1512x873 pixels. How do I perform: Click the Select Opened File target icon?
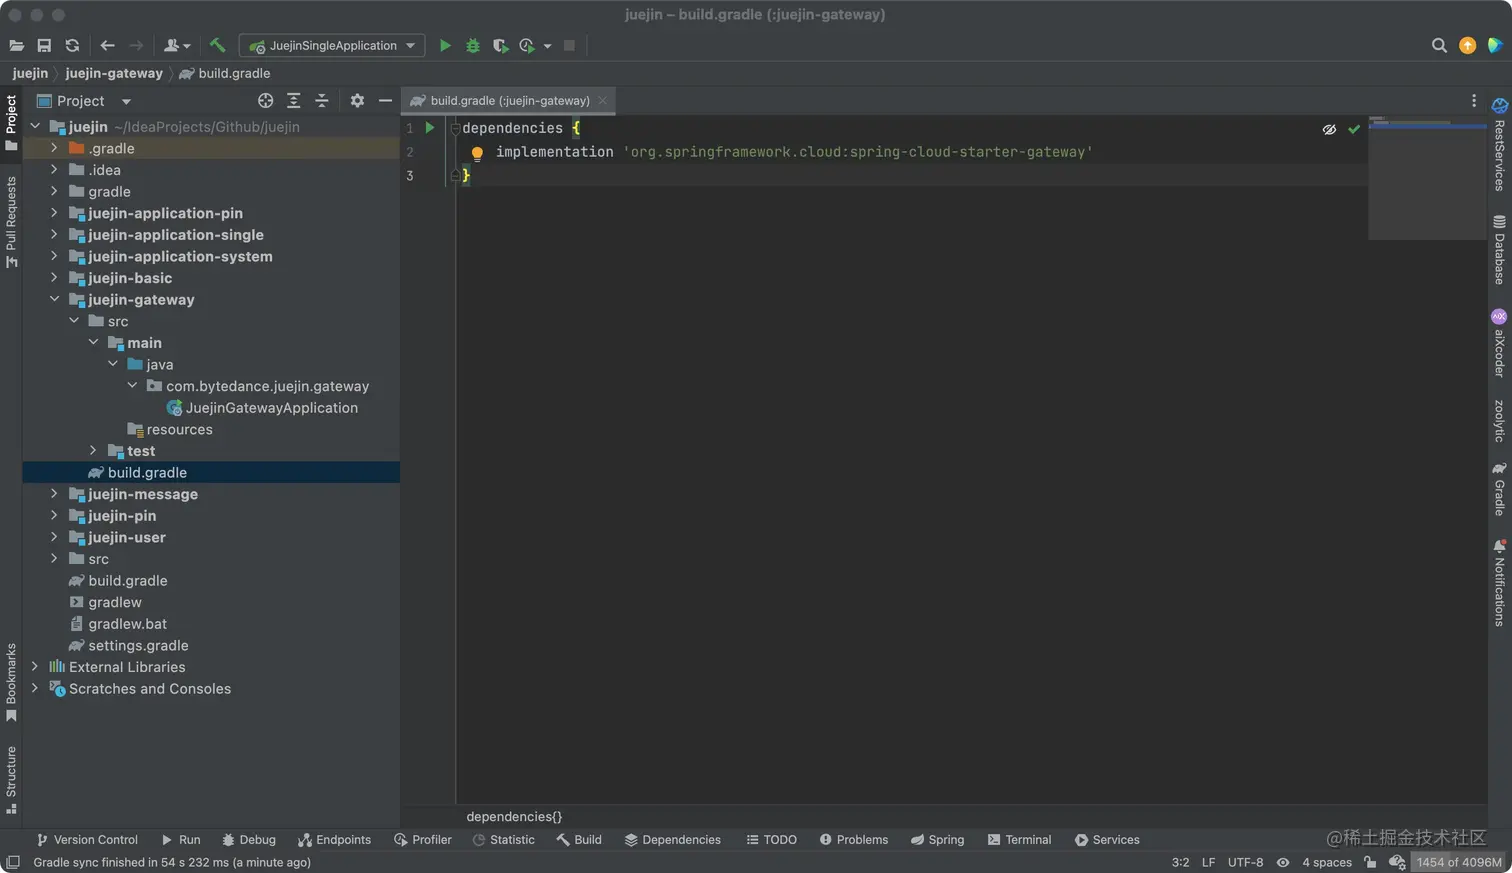coord(265,100)
